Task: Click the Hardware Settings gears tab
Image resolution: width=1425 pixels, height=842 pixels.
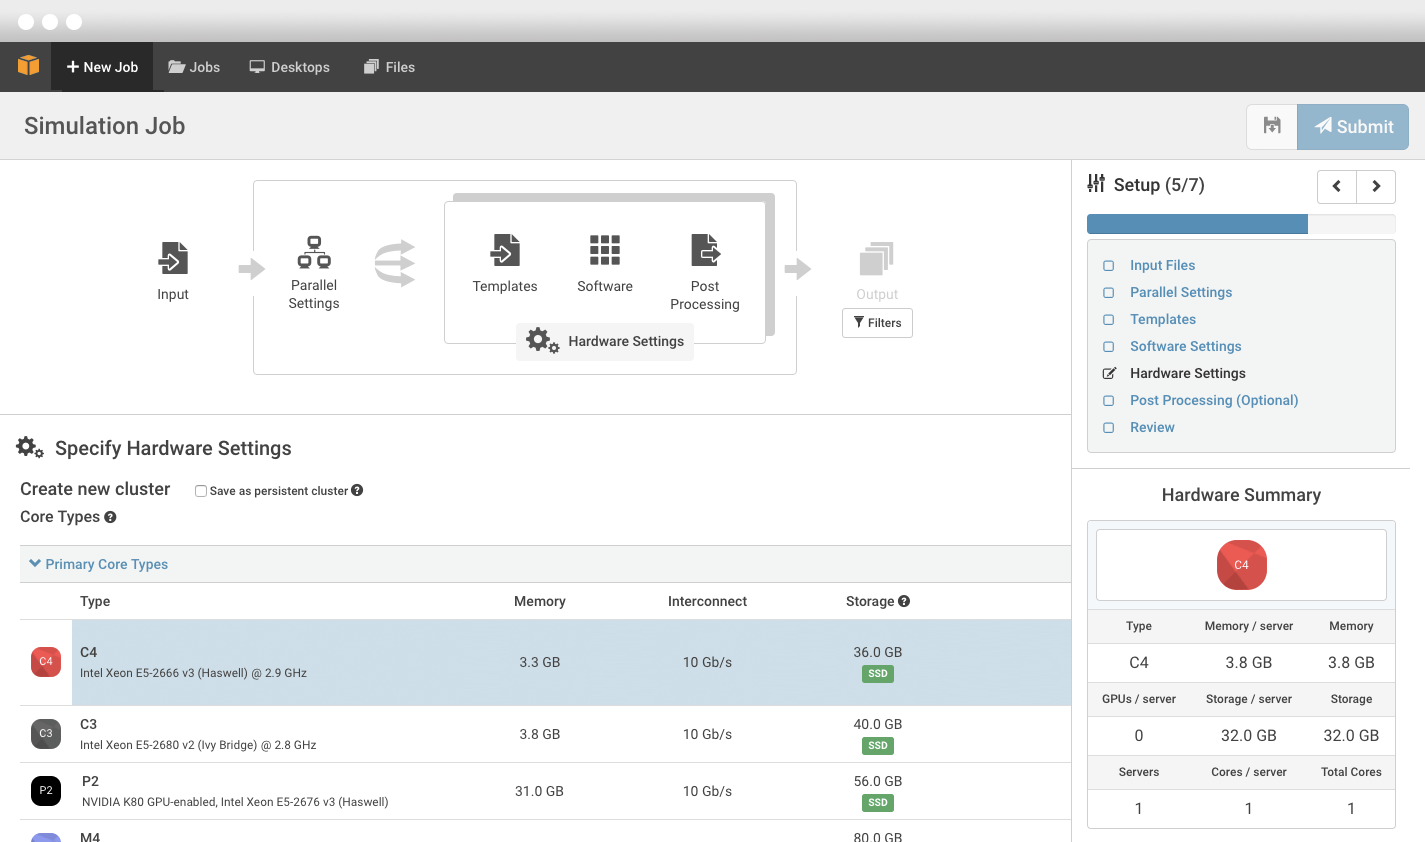Action: tap(605, 341)
